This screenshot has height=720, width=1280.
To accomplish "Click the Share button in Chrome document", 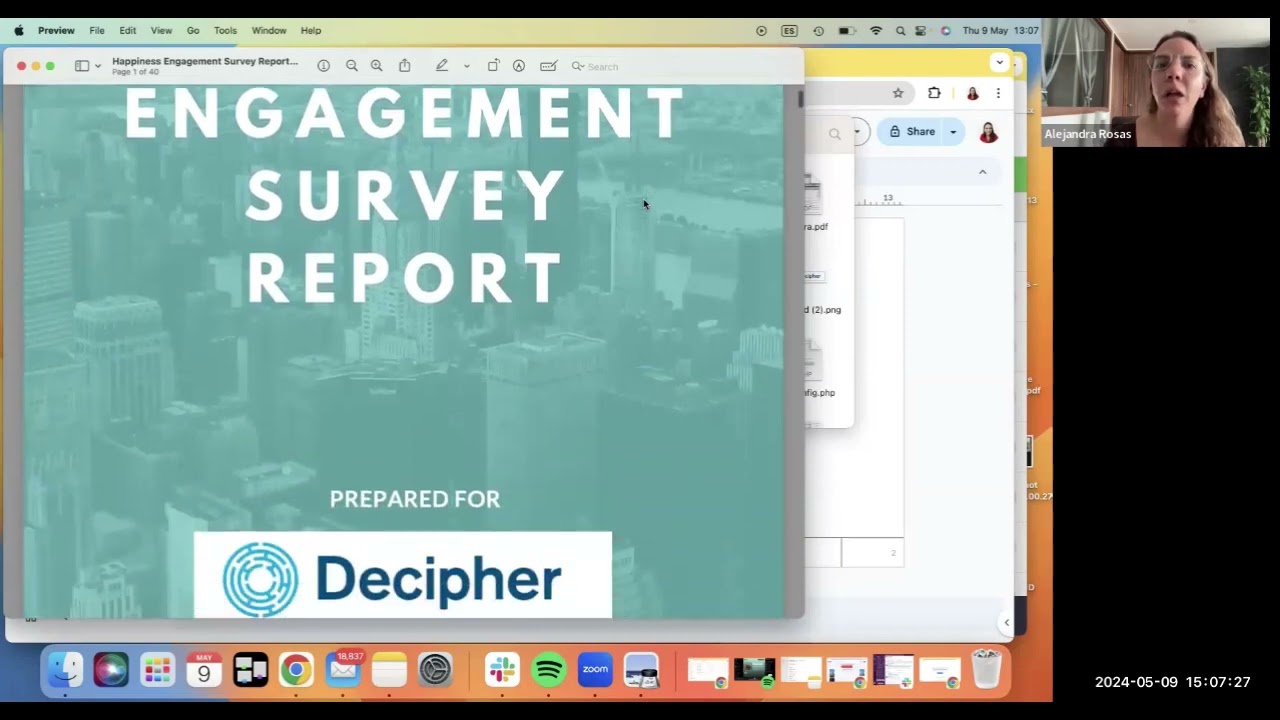I will 911,132.
